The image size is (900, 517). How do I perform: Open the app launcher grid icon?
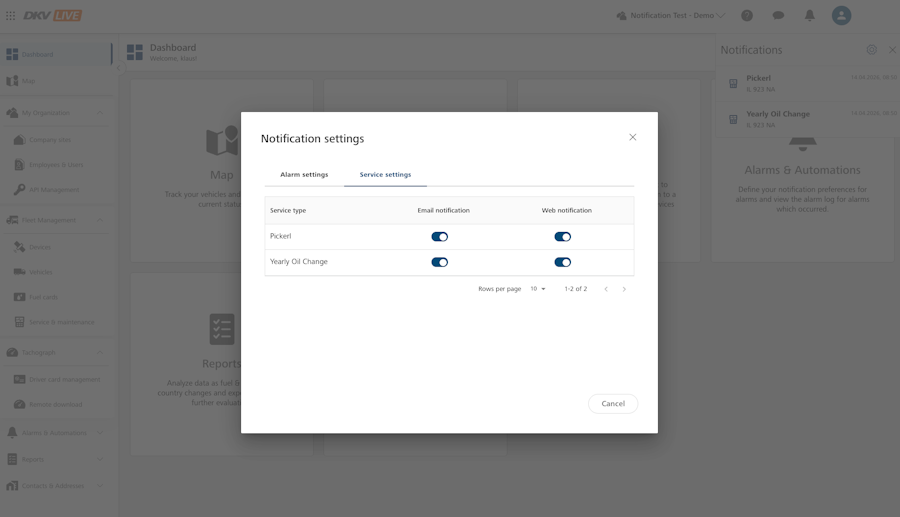coord(10,15)
